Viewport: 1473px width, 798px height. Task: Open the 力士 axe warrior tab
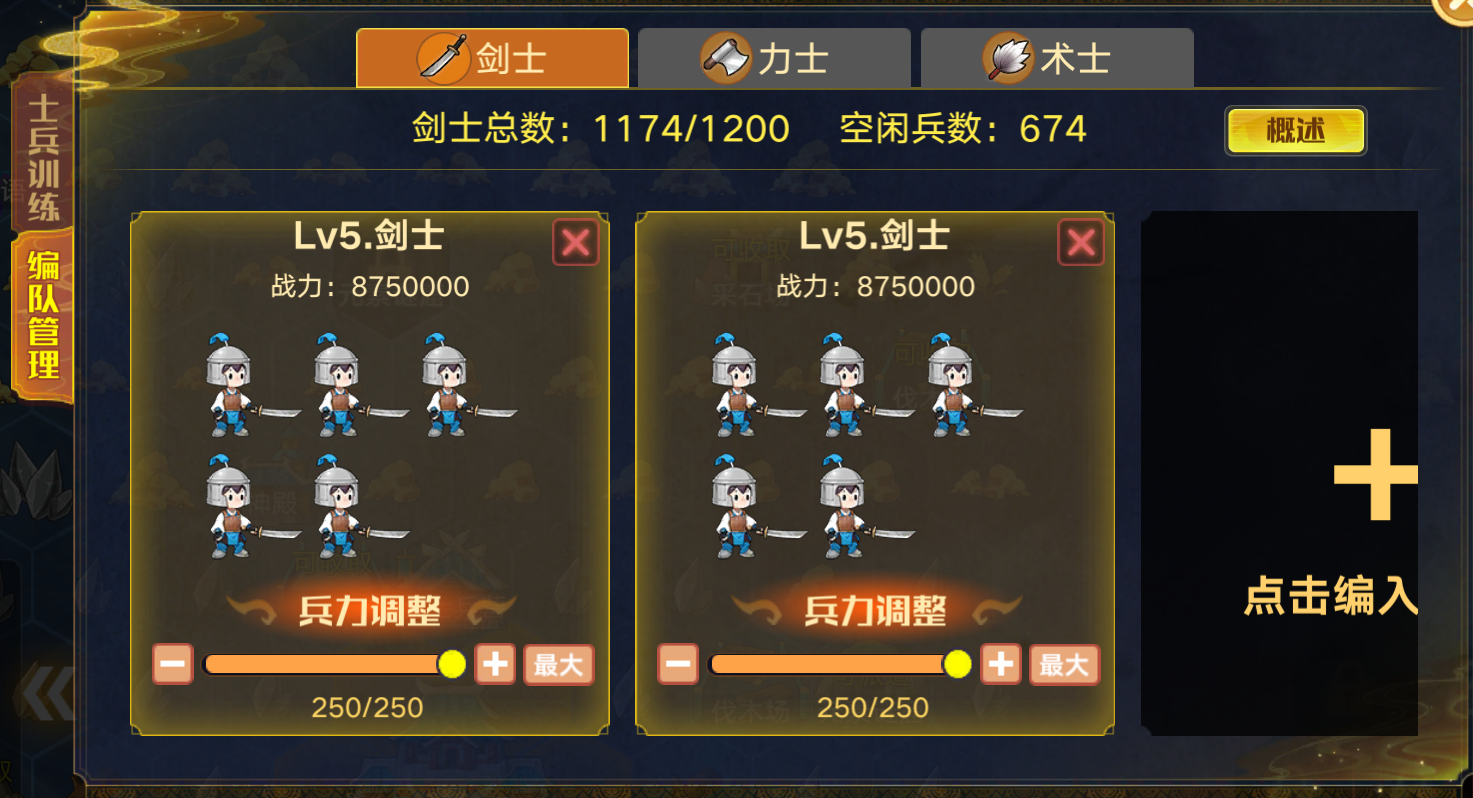tap(774, 58)
